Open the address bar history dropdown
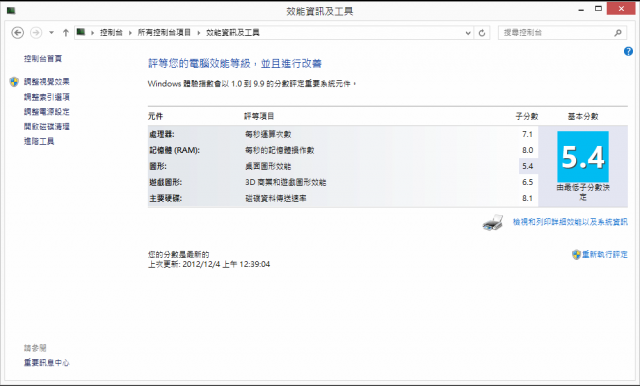 tap(468, 33)
